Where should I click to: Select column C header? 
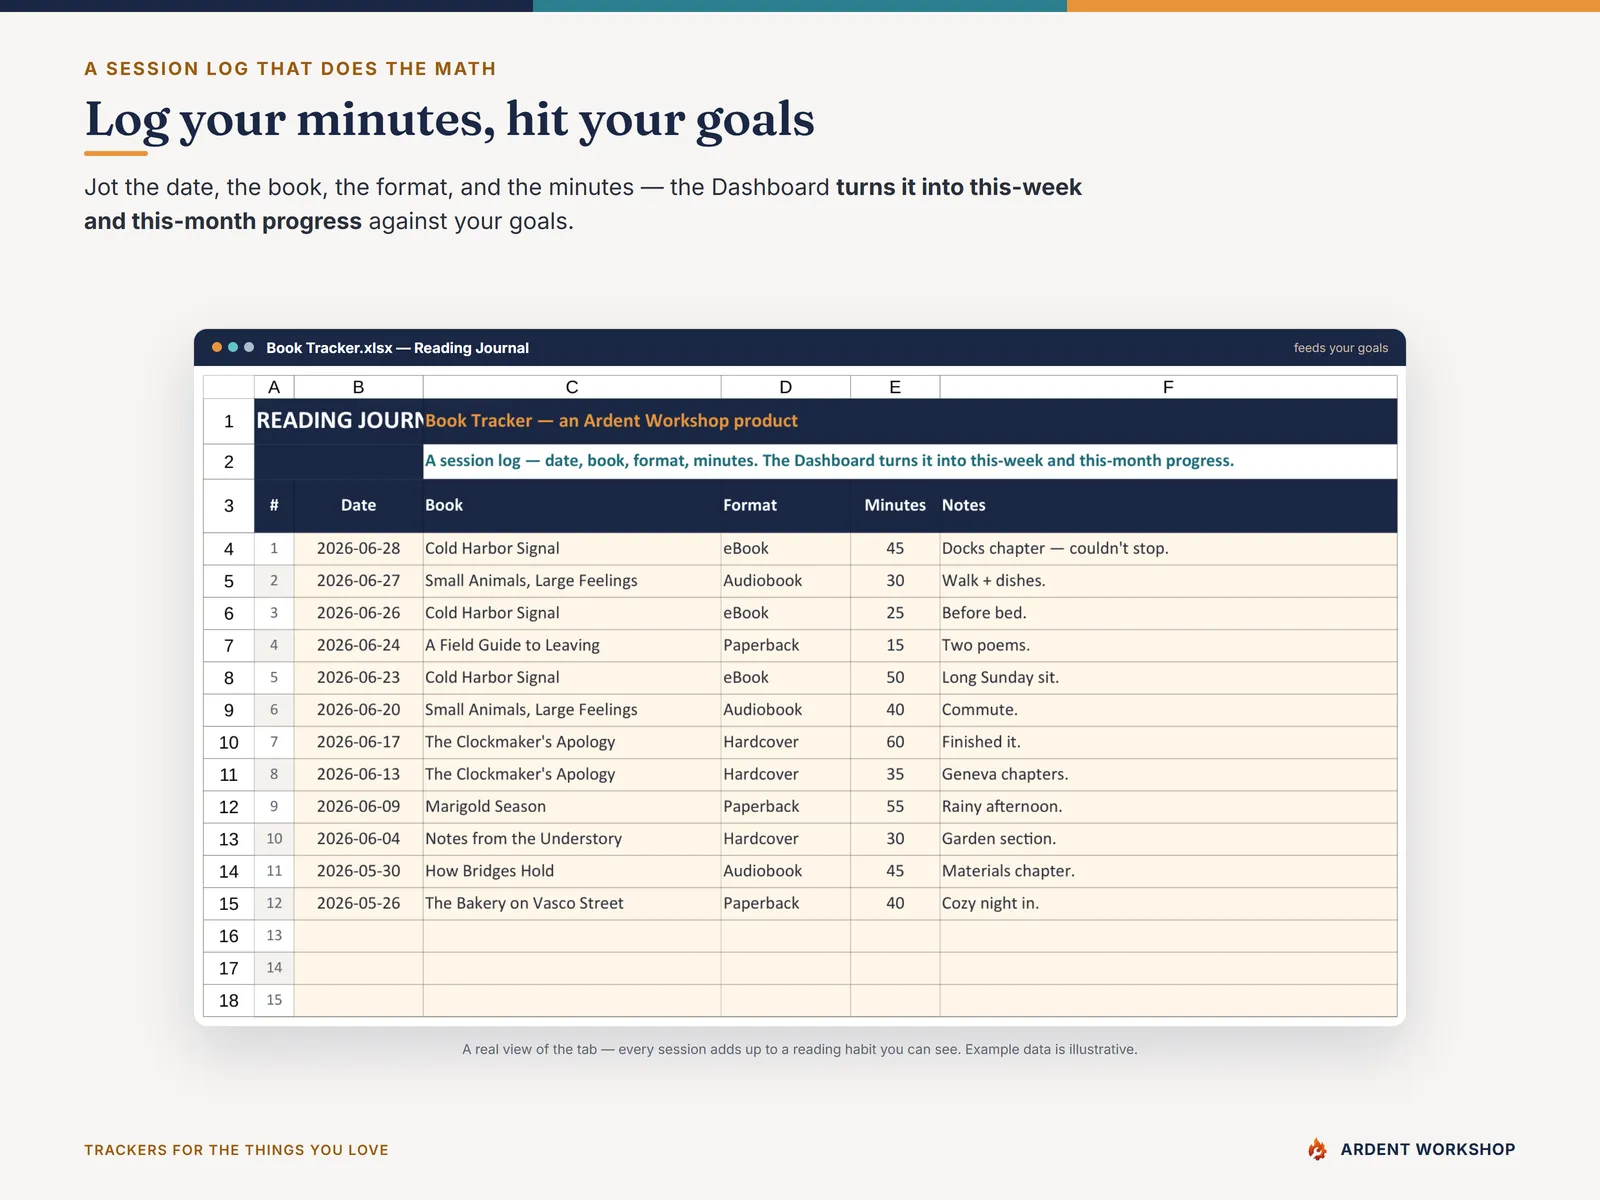572,387
